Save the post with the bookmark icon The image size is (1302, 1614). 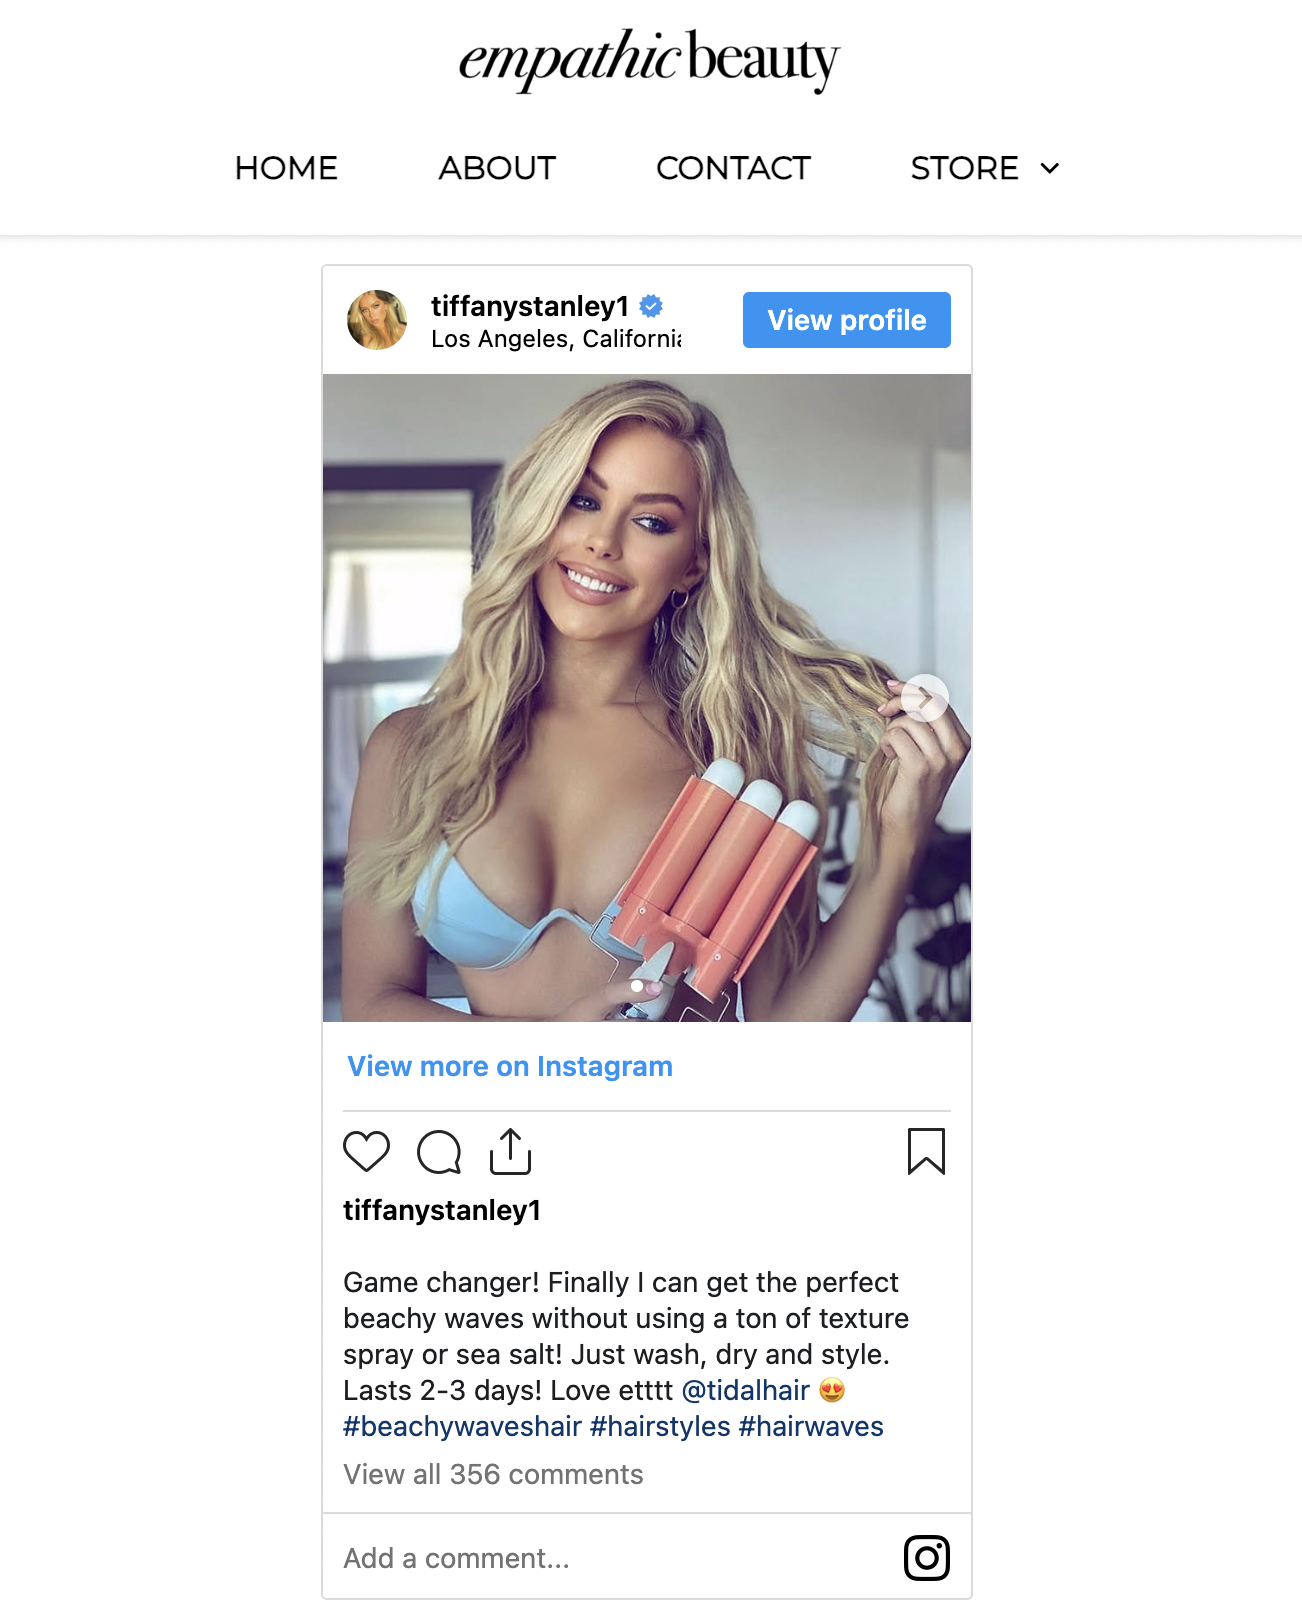(x=926, y=1151)
